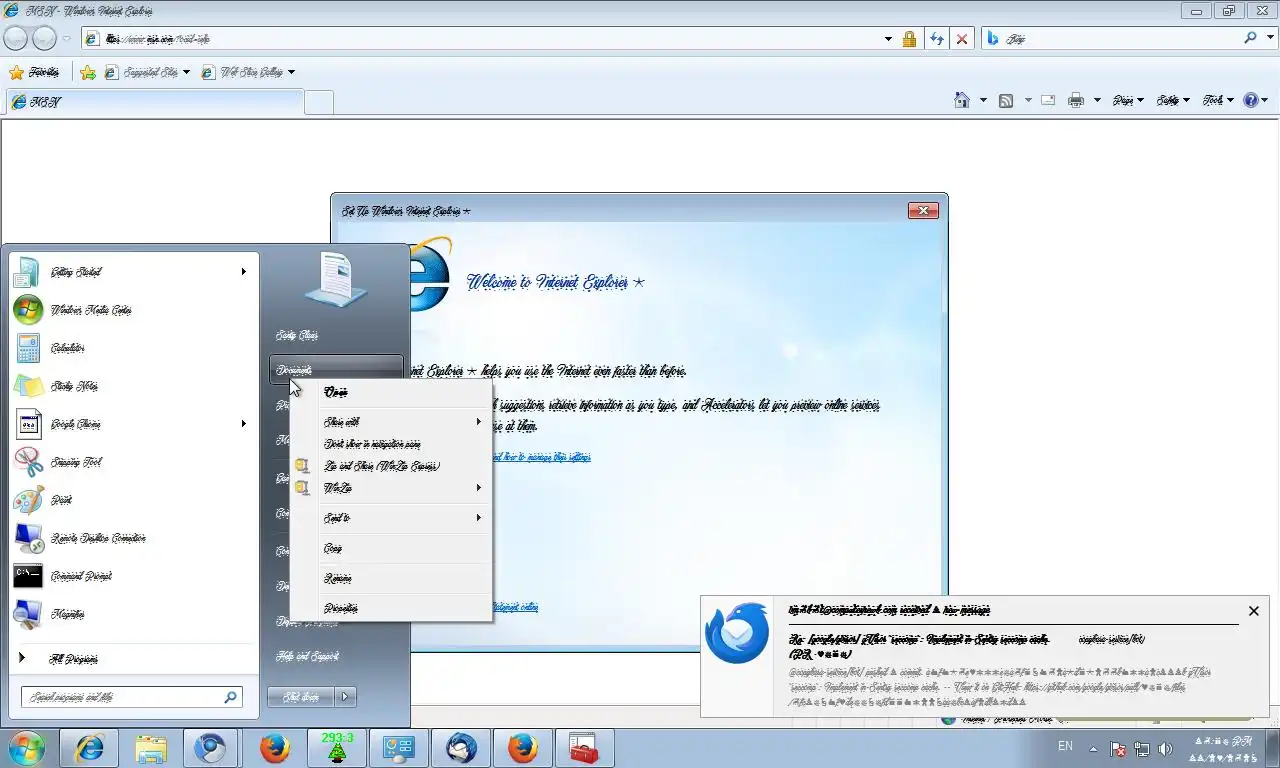Open the Print dropdown arrow
The image size is (1280, 768).
1097,100
